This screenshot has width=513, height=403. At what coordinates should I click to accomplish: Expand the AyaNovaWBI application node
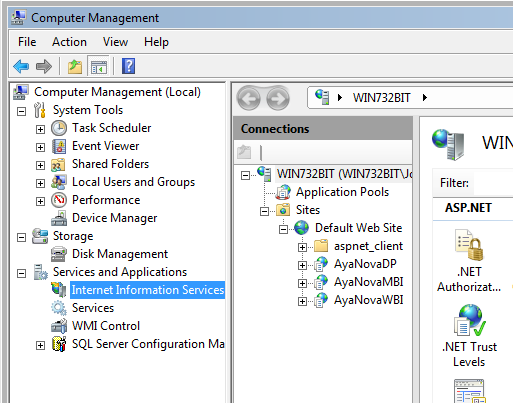point(302,301)
